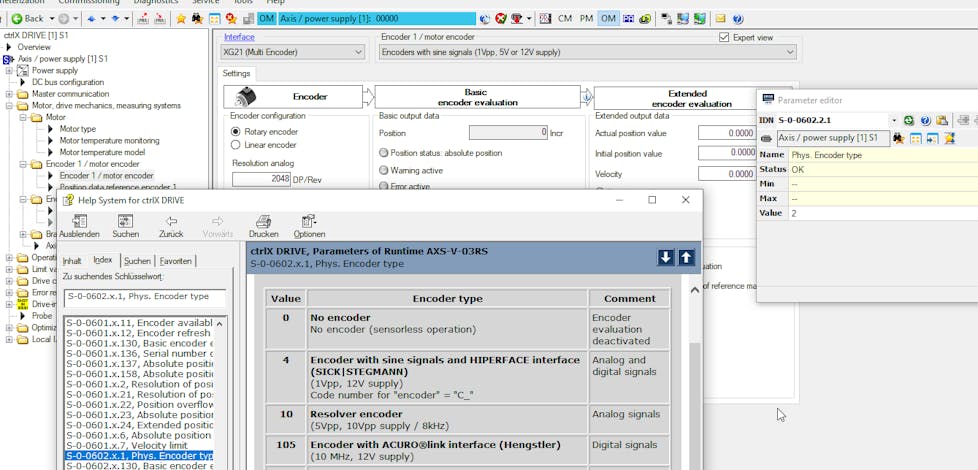Switch to the Favoriten tab in help

[x=176, y=260]
